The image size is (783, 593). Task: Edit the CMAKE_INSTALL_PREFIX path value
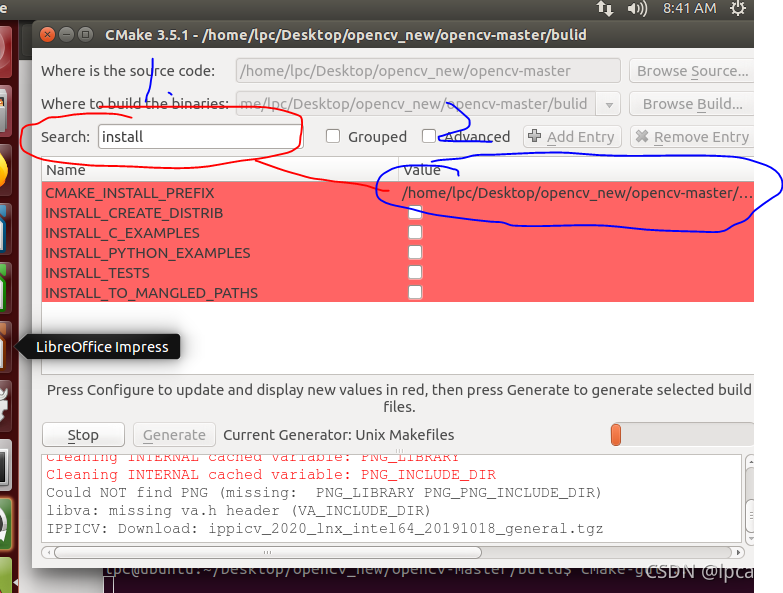click(576, 193)
